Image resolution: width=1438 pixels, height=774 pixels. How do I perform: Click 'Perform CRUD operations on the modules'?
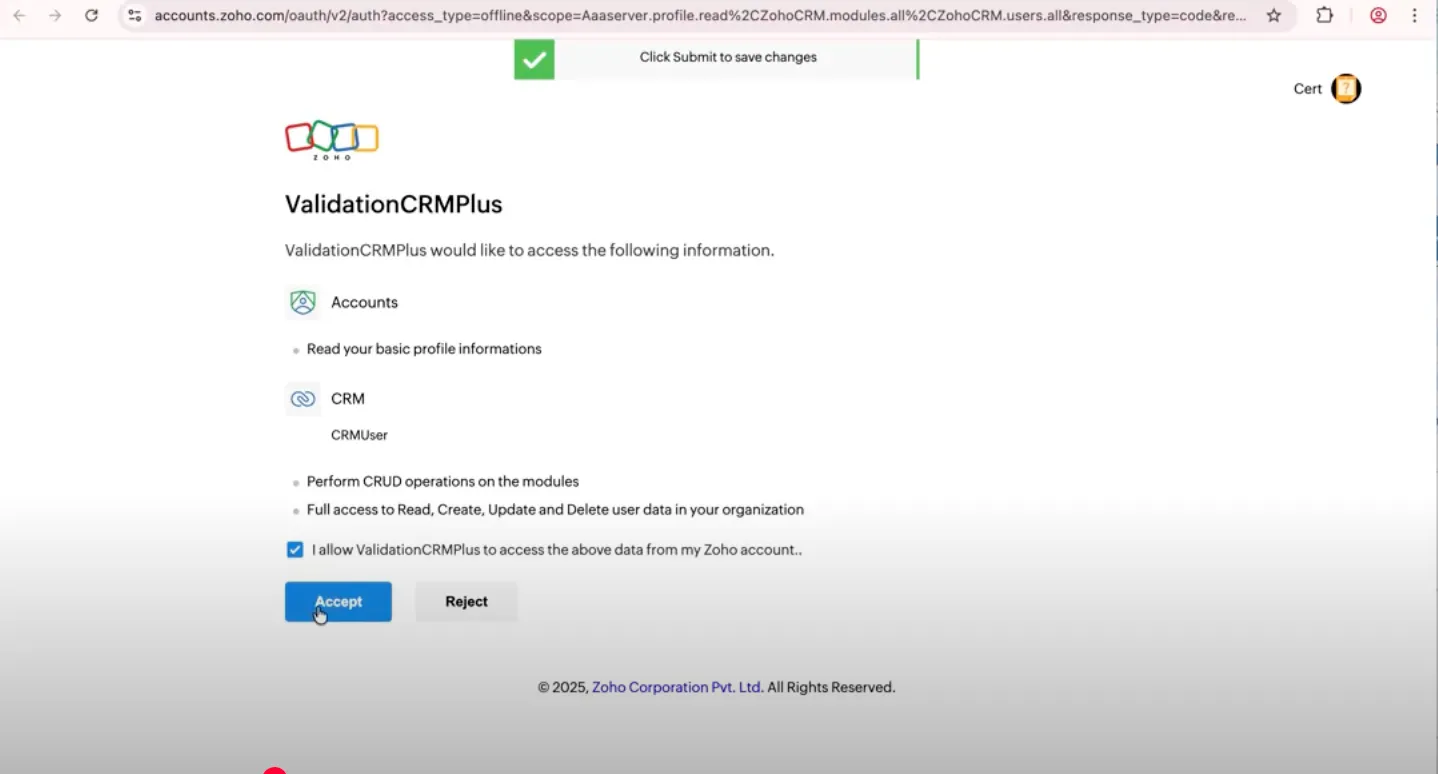coord(443,481)
